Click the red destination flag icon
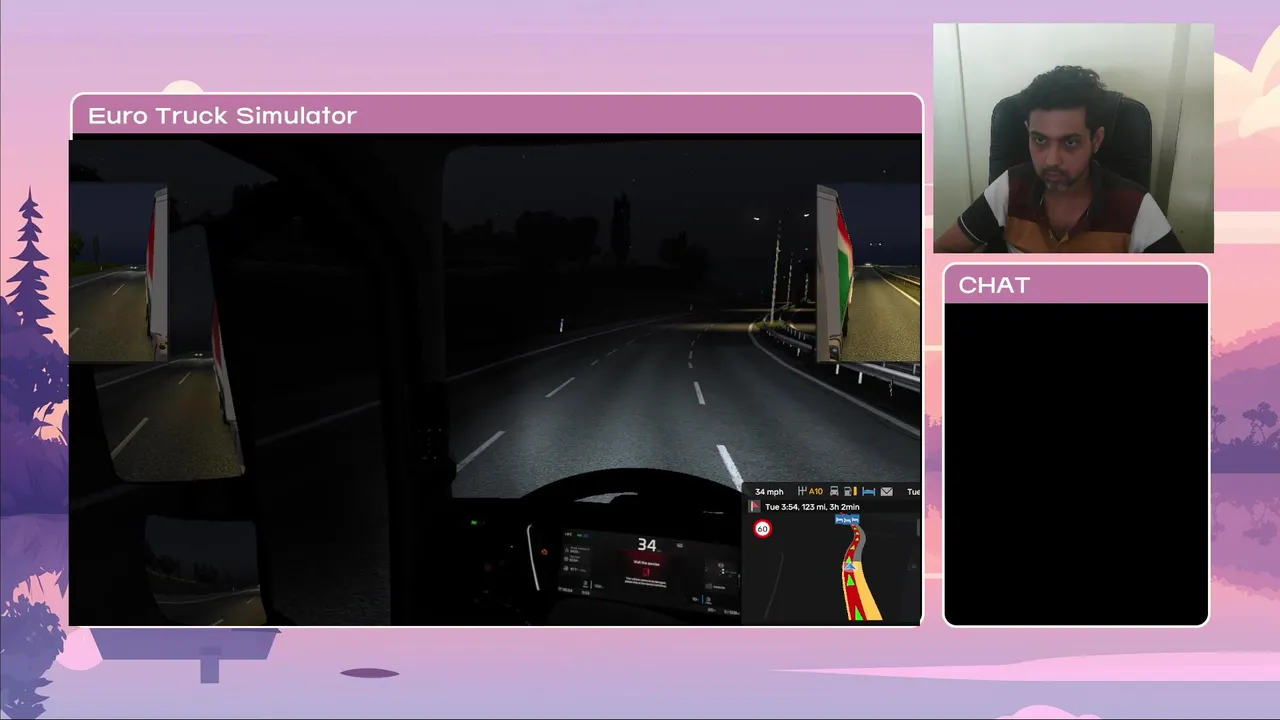Image resolution: width=1280 pixels, height=720 pixels. (754, 506)
